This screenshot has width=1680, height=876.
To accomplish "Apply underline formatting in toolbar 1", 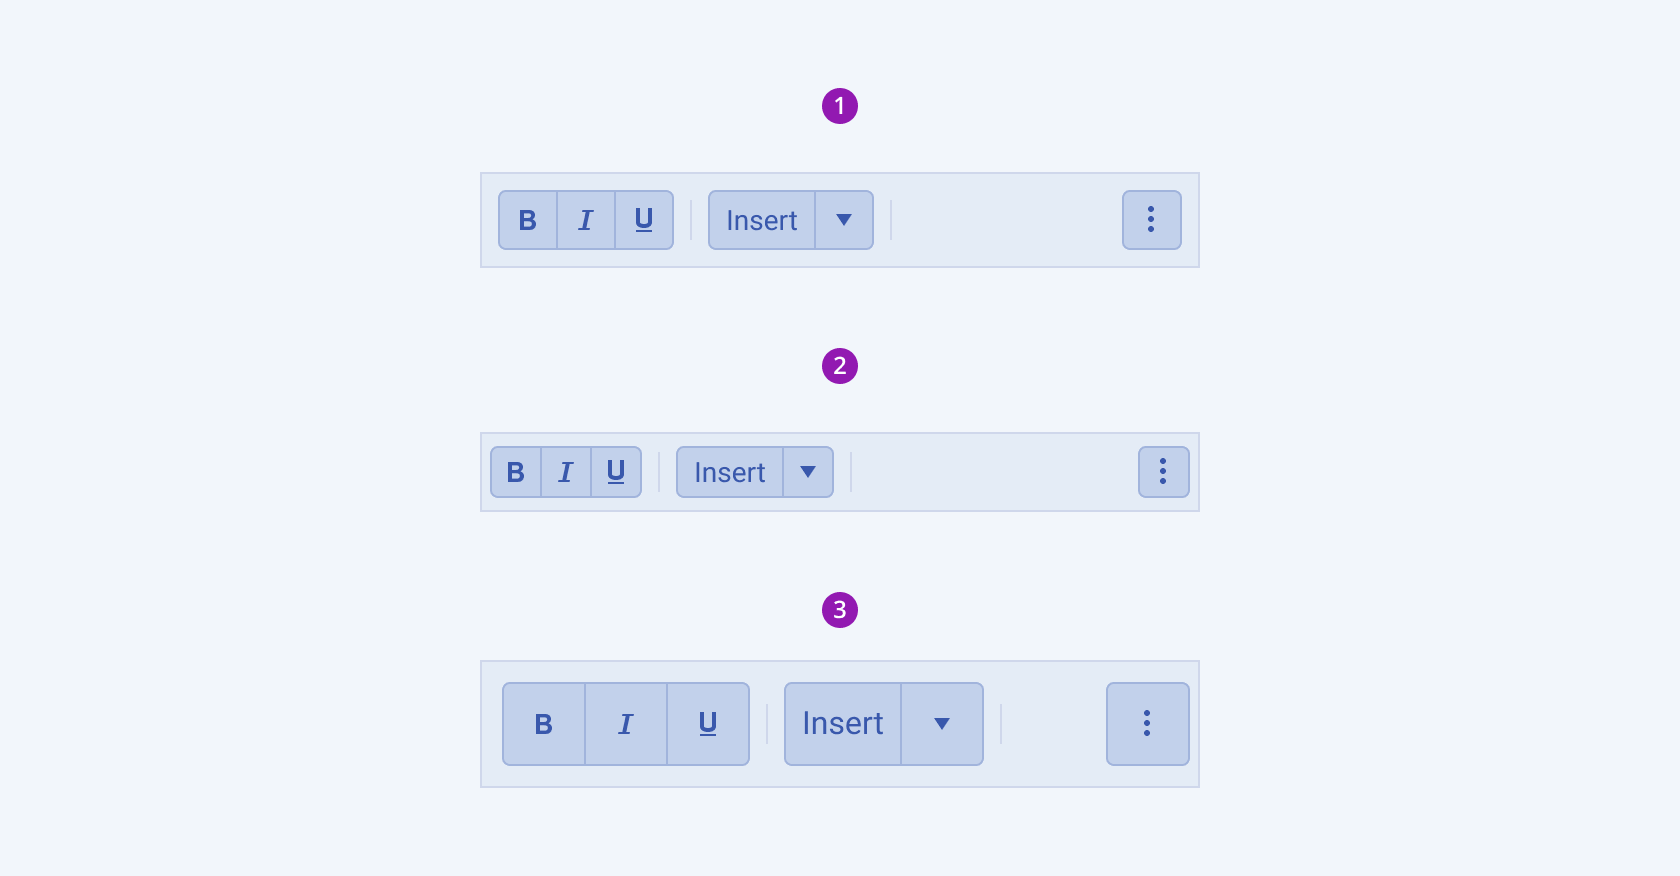I will click(x=642, y=220).
